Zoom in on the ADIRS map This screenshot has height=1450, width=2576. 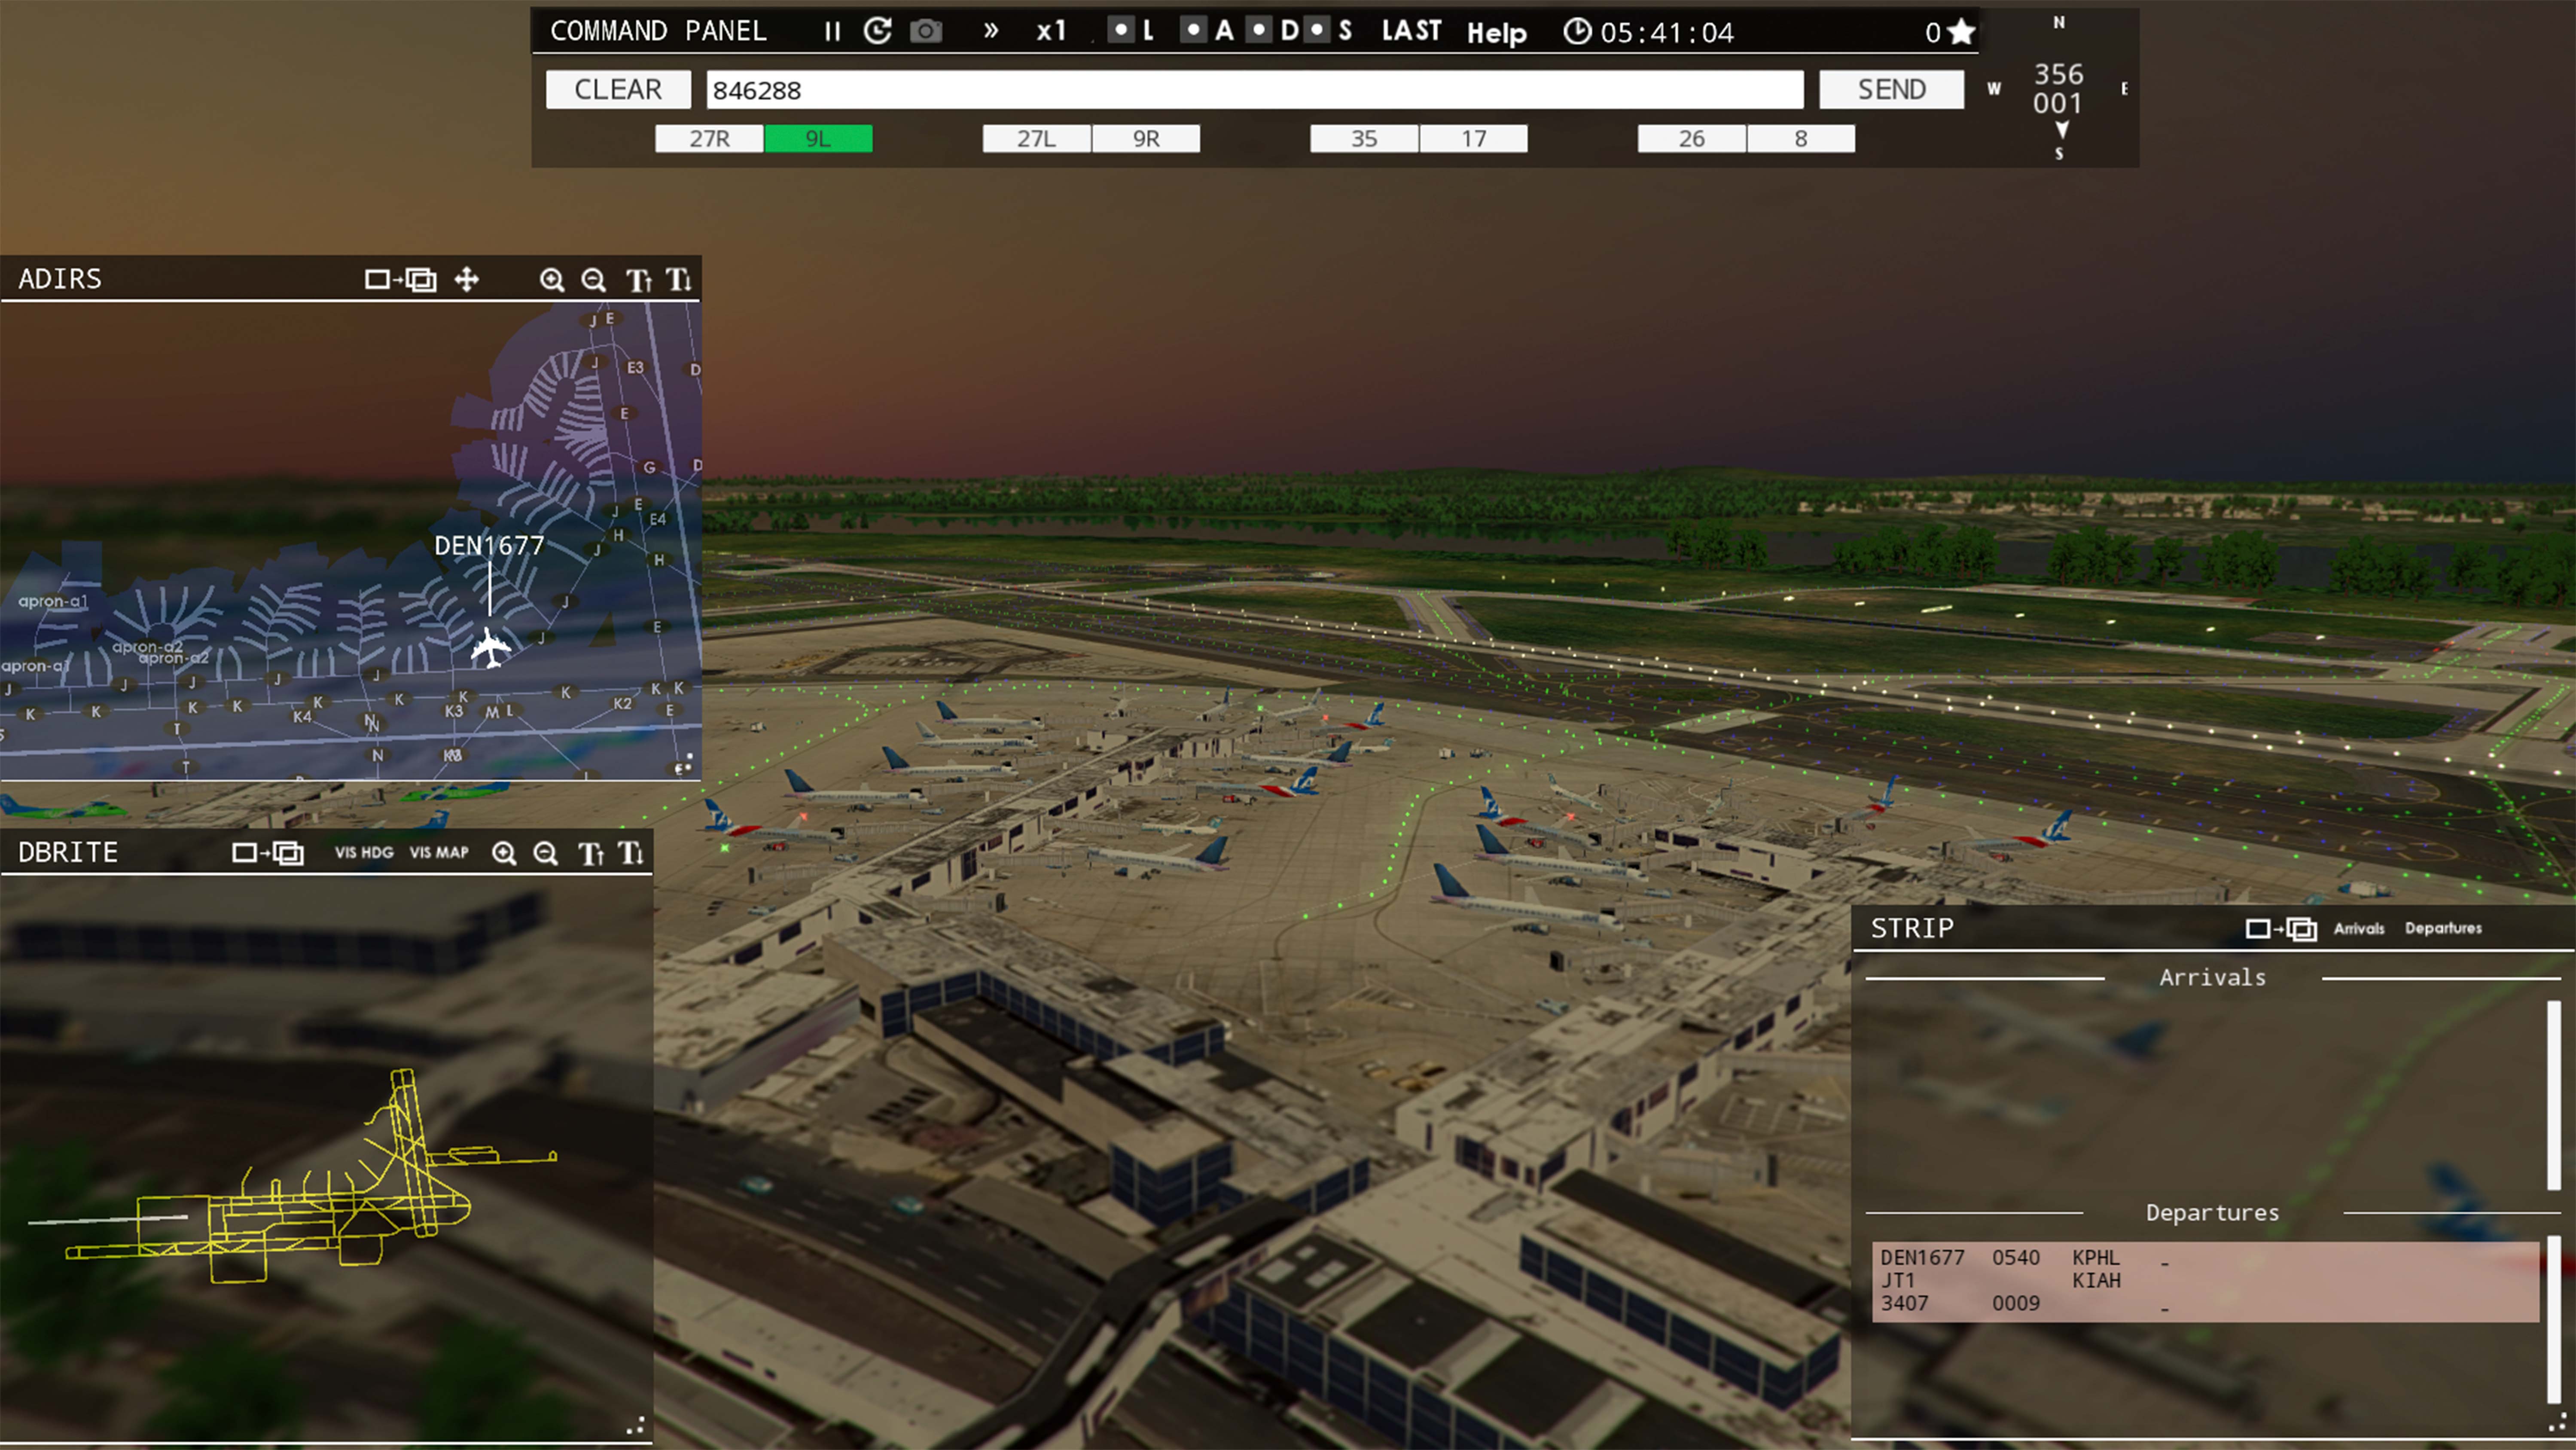(x=552, y=281)
